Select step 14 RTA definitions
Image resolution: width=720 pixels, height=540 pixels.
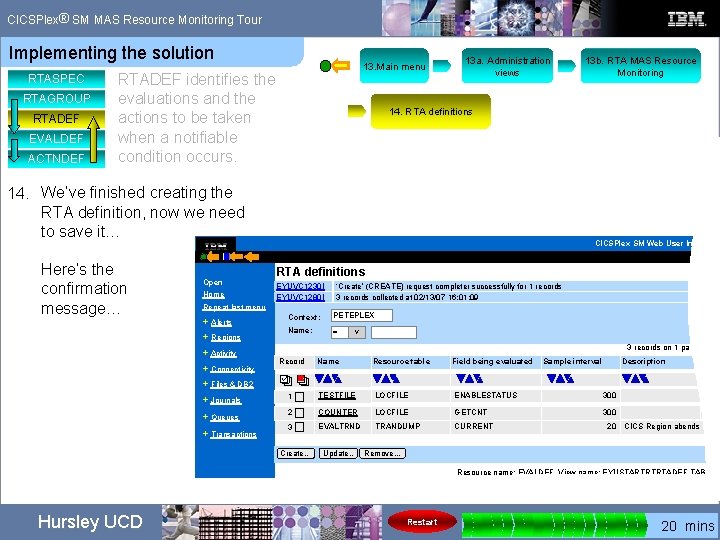(x=431, y=111)
